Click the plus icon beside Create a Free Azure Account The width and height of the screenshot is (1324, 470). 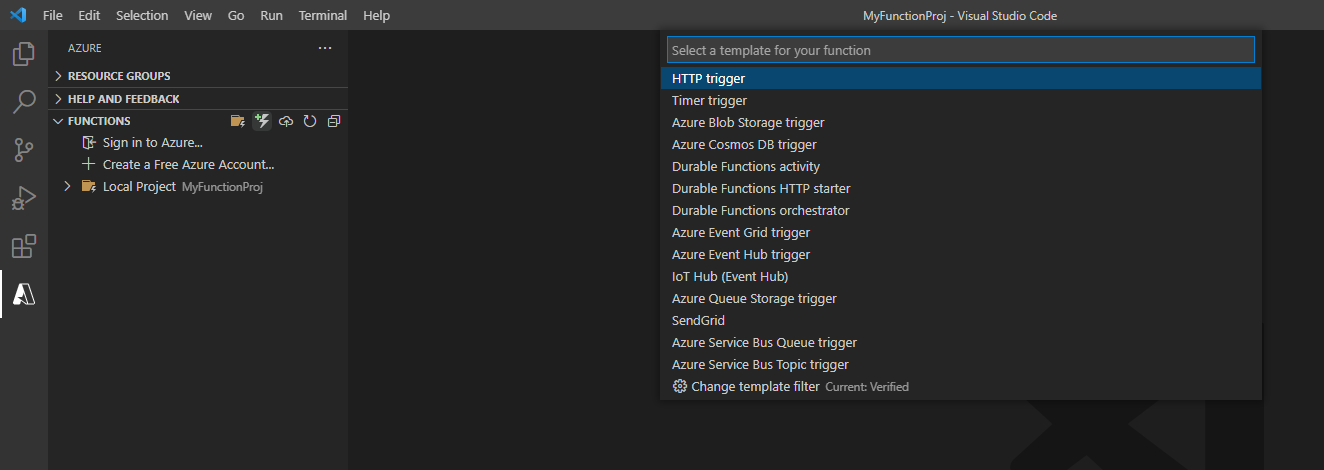pyautogui.click(x=89, y=165)
